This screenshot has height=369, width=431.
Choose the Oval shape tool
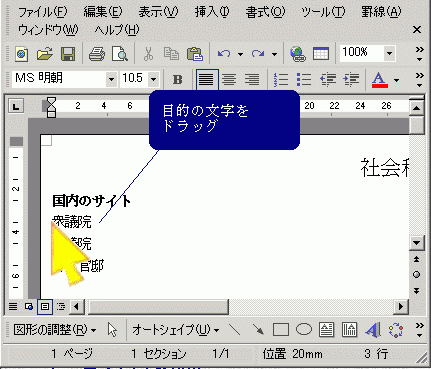304,330
